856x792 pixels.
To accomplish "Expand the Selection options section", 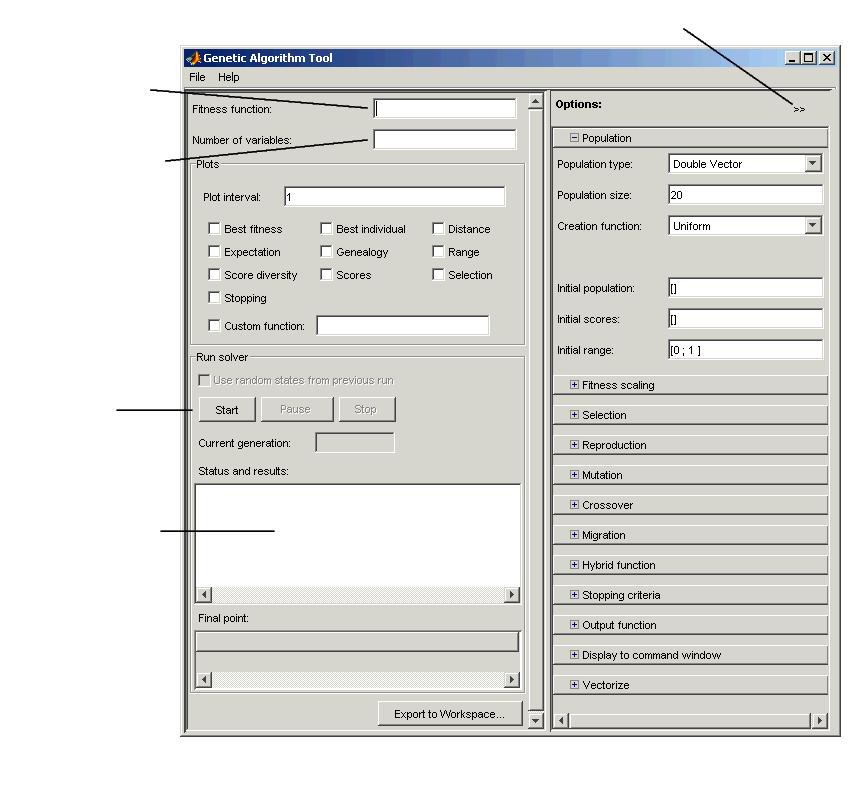I will pos(574,415).
